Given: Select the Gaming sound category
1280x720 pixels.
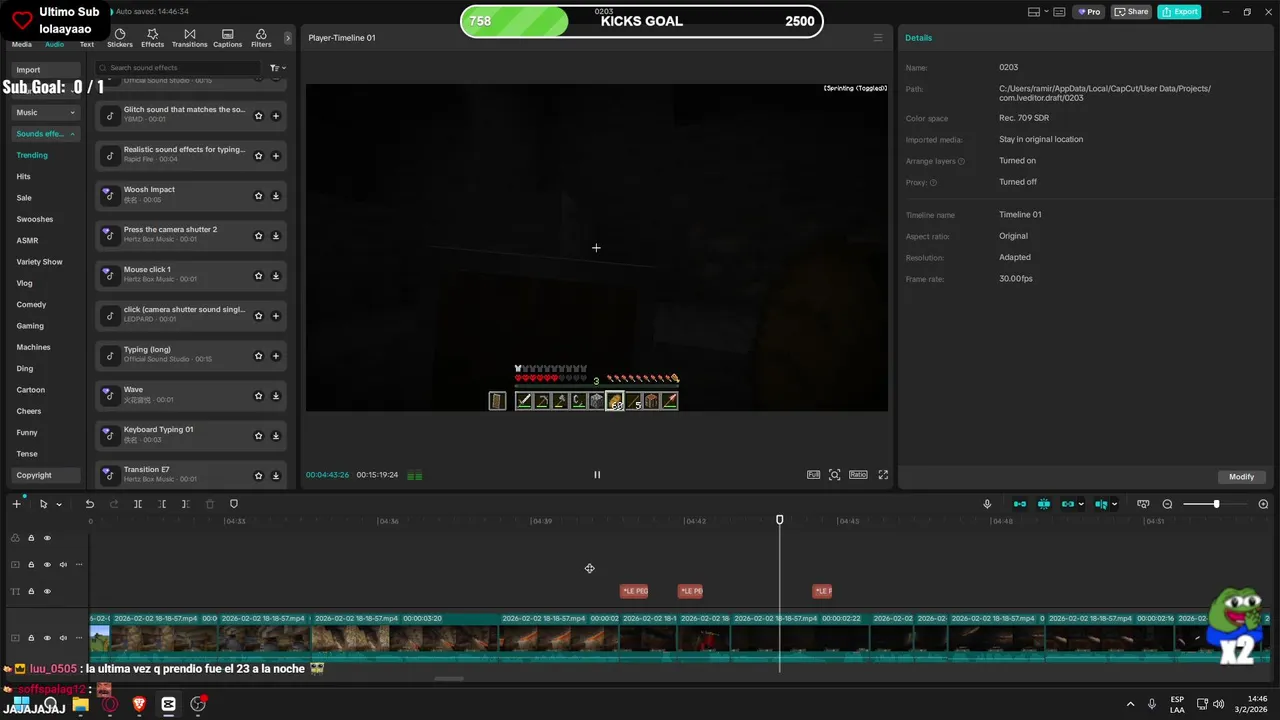Looking at the screenshot, I should pos(30,326).
